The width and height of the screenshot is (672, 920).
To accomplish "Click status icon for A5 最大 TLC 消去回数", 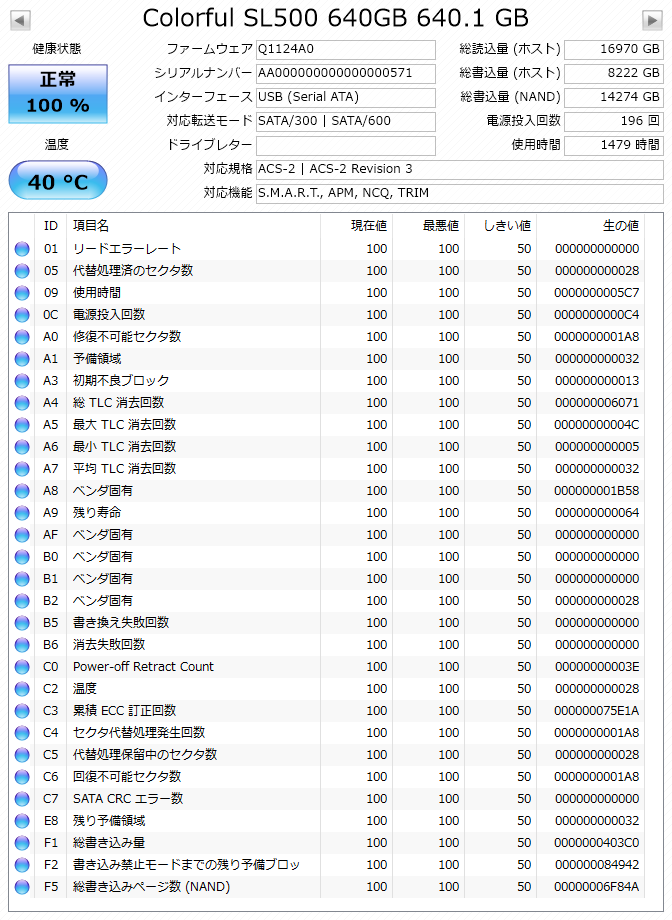I will pos(22,425).
